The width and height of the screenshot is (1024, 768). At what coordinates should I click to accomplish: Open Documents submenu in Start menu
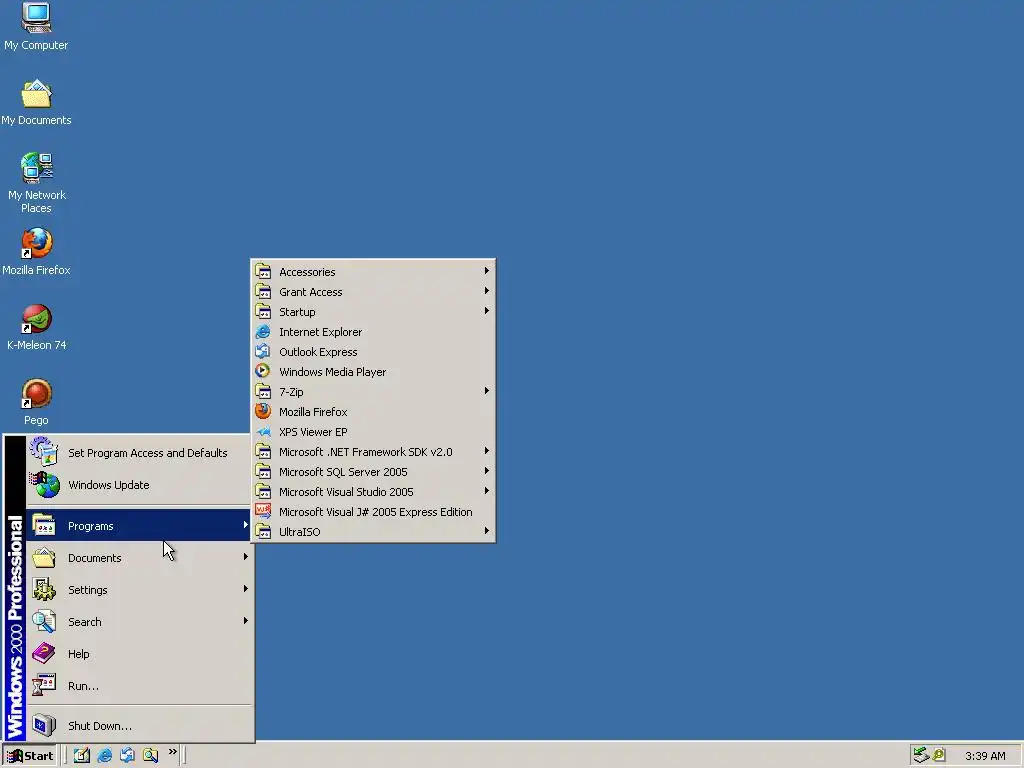pyautogui.click(x=139, y=558)
